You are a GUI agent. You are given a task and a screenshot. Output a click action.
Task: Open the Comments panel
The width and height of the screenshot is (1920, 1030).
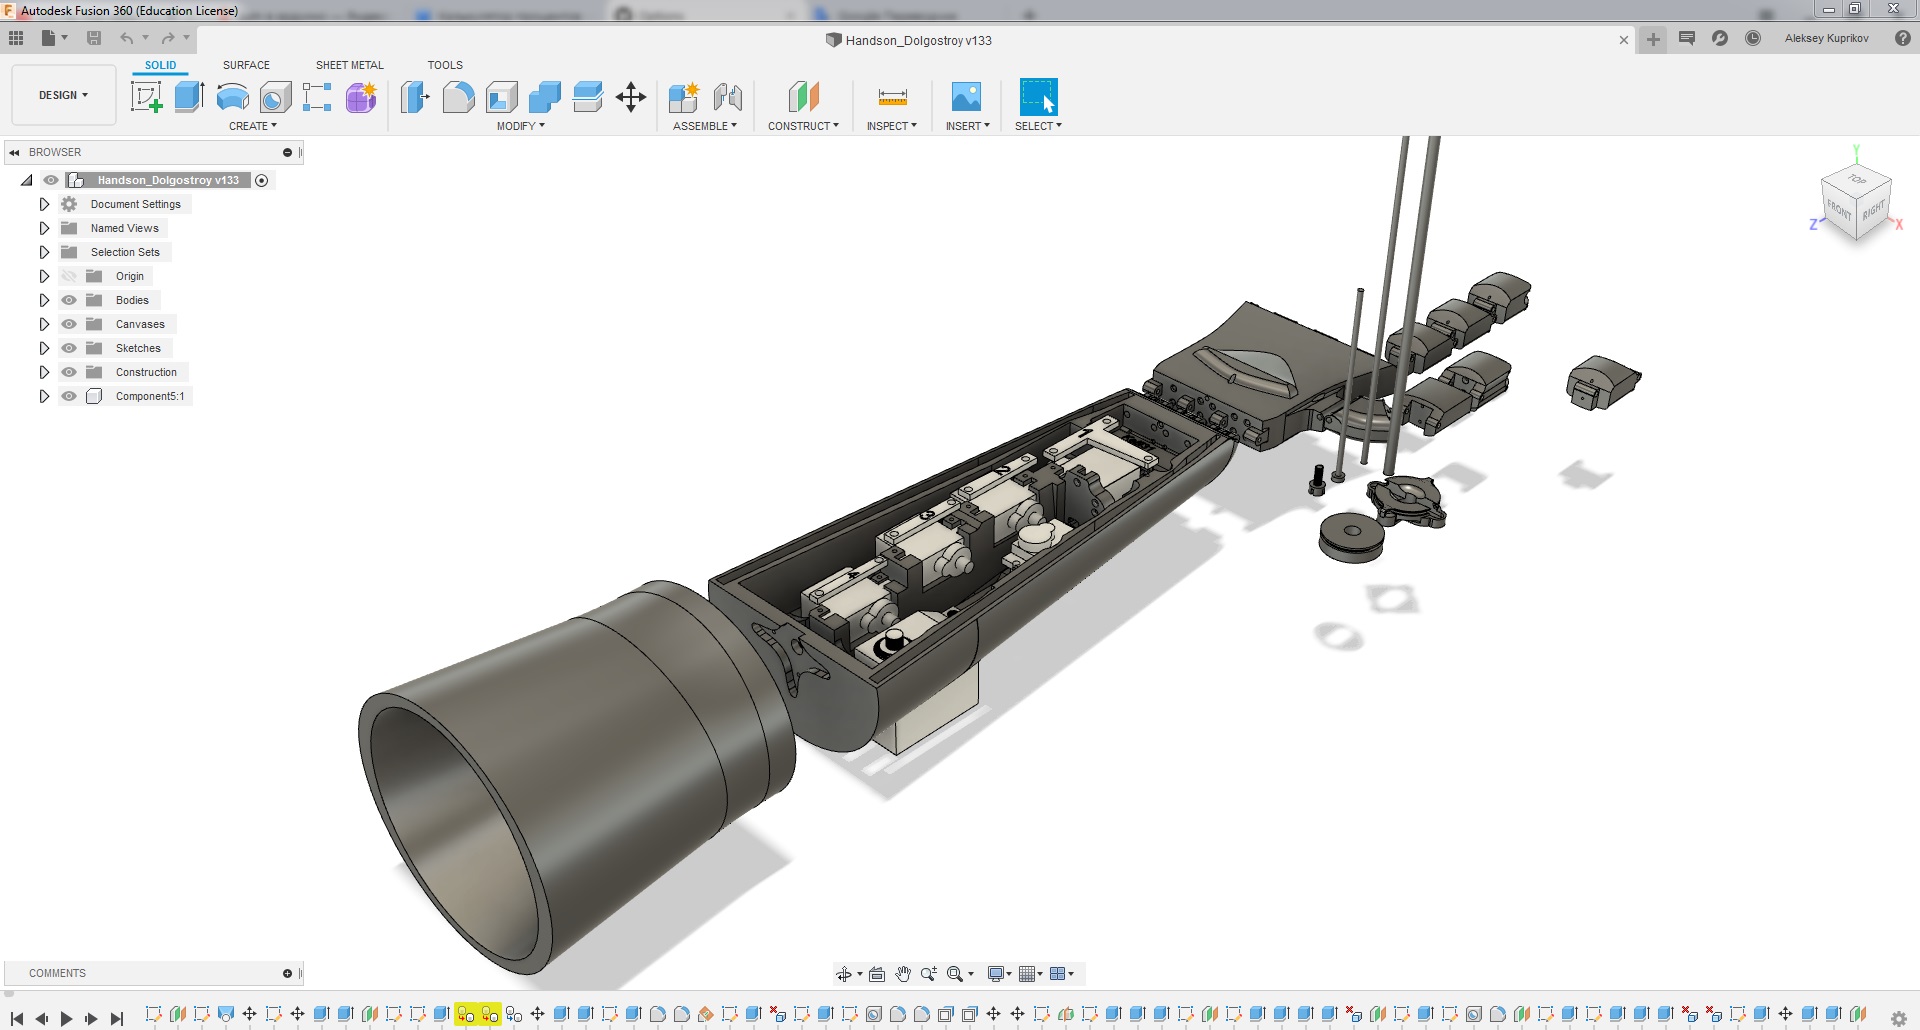click(x=57, y=973)
